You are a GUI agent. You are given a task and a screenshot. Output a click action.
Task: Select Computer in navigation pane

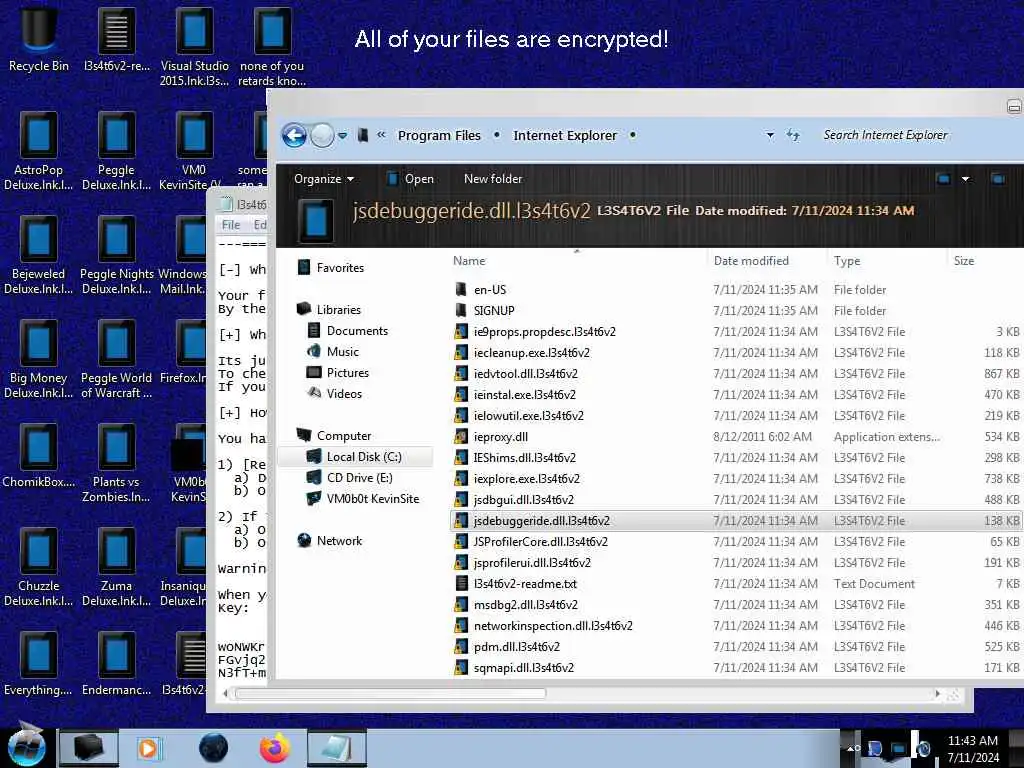point(334,436)
